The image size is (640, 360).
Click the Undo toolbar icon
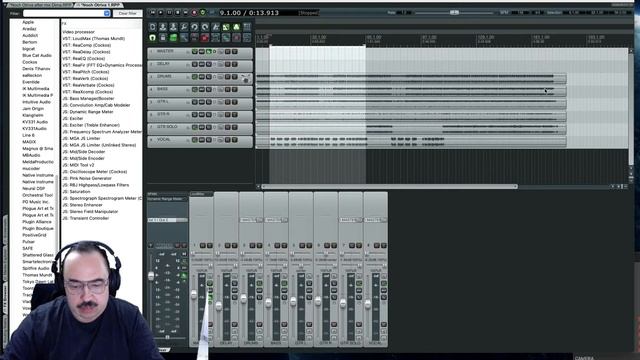(195, 27)
